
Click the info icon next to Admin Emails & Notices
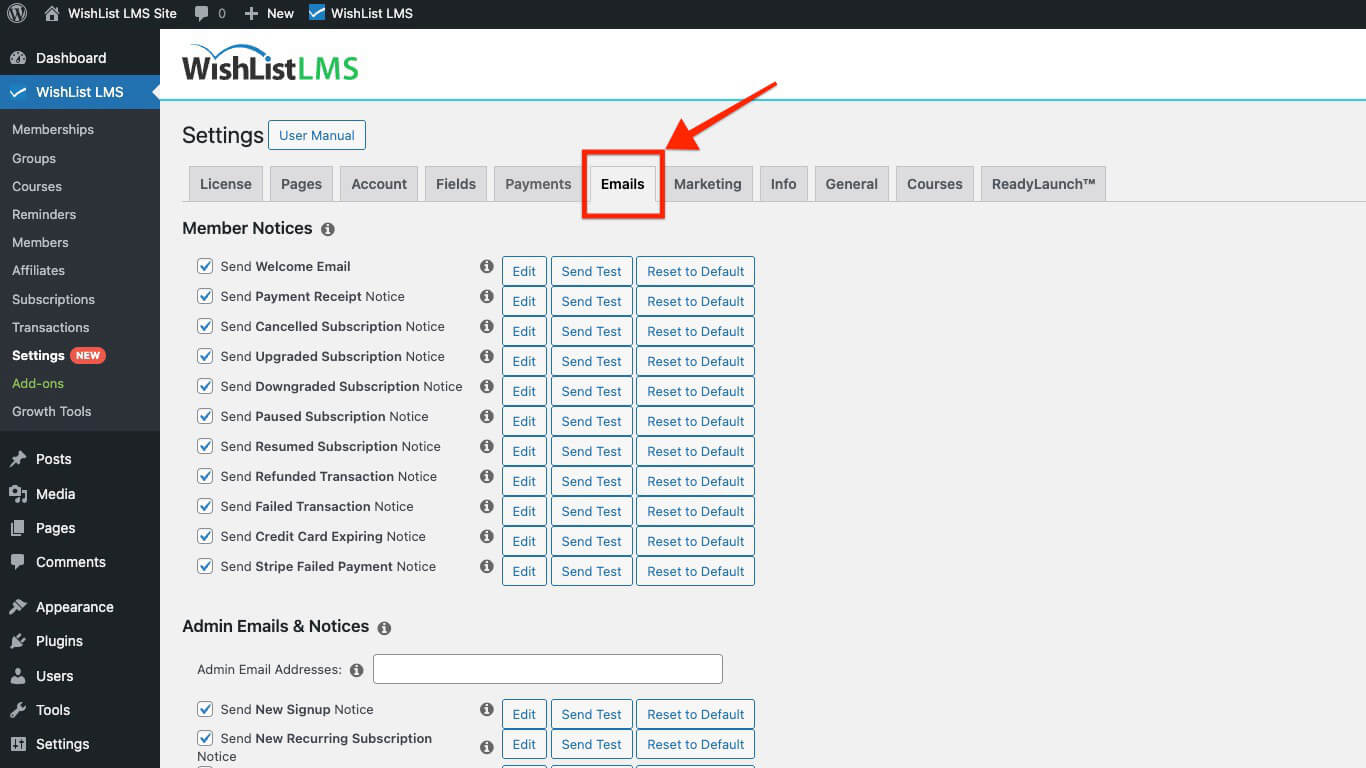pos(384,628)
